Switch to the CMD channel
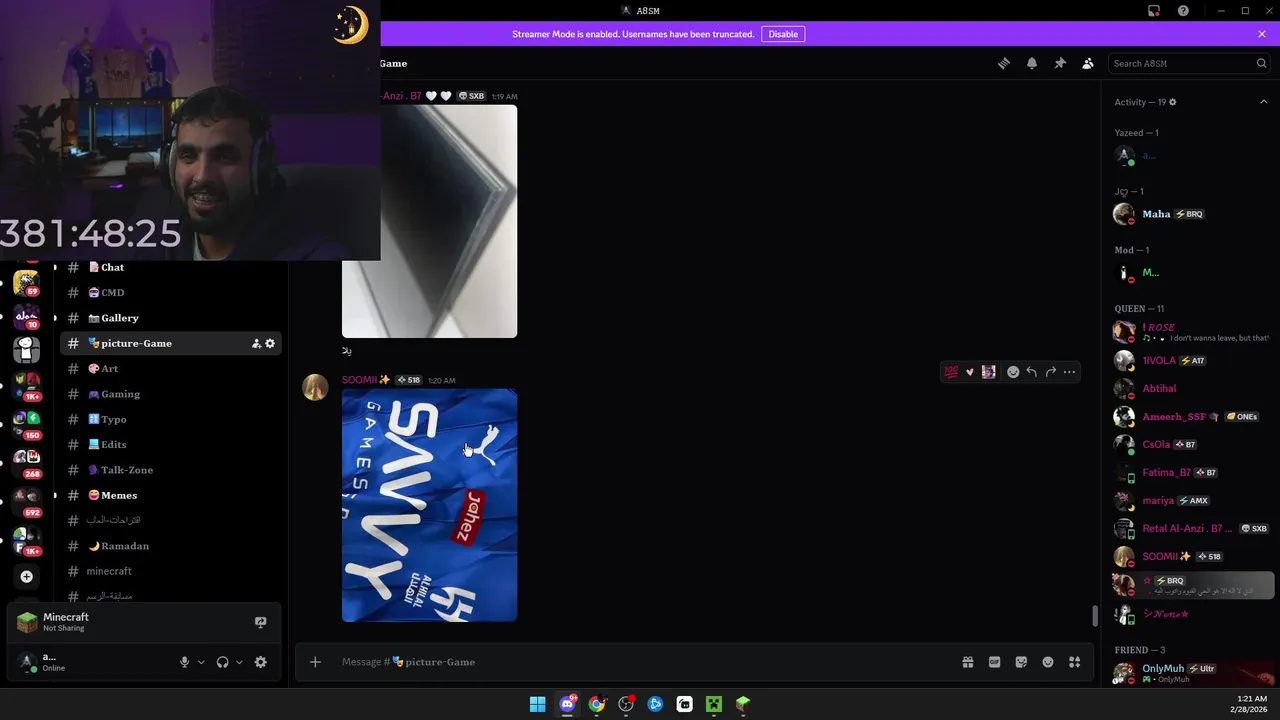 click(x=170, y=293)
